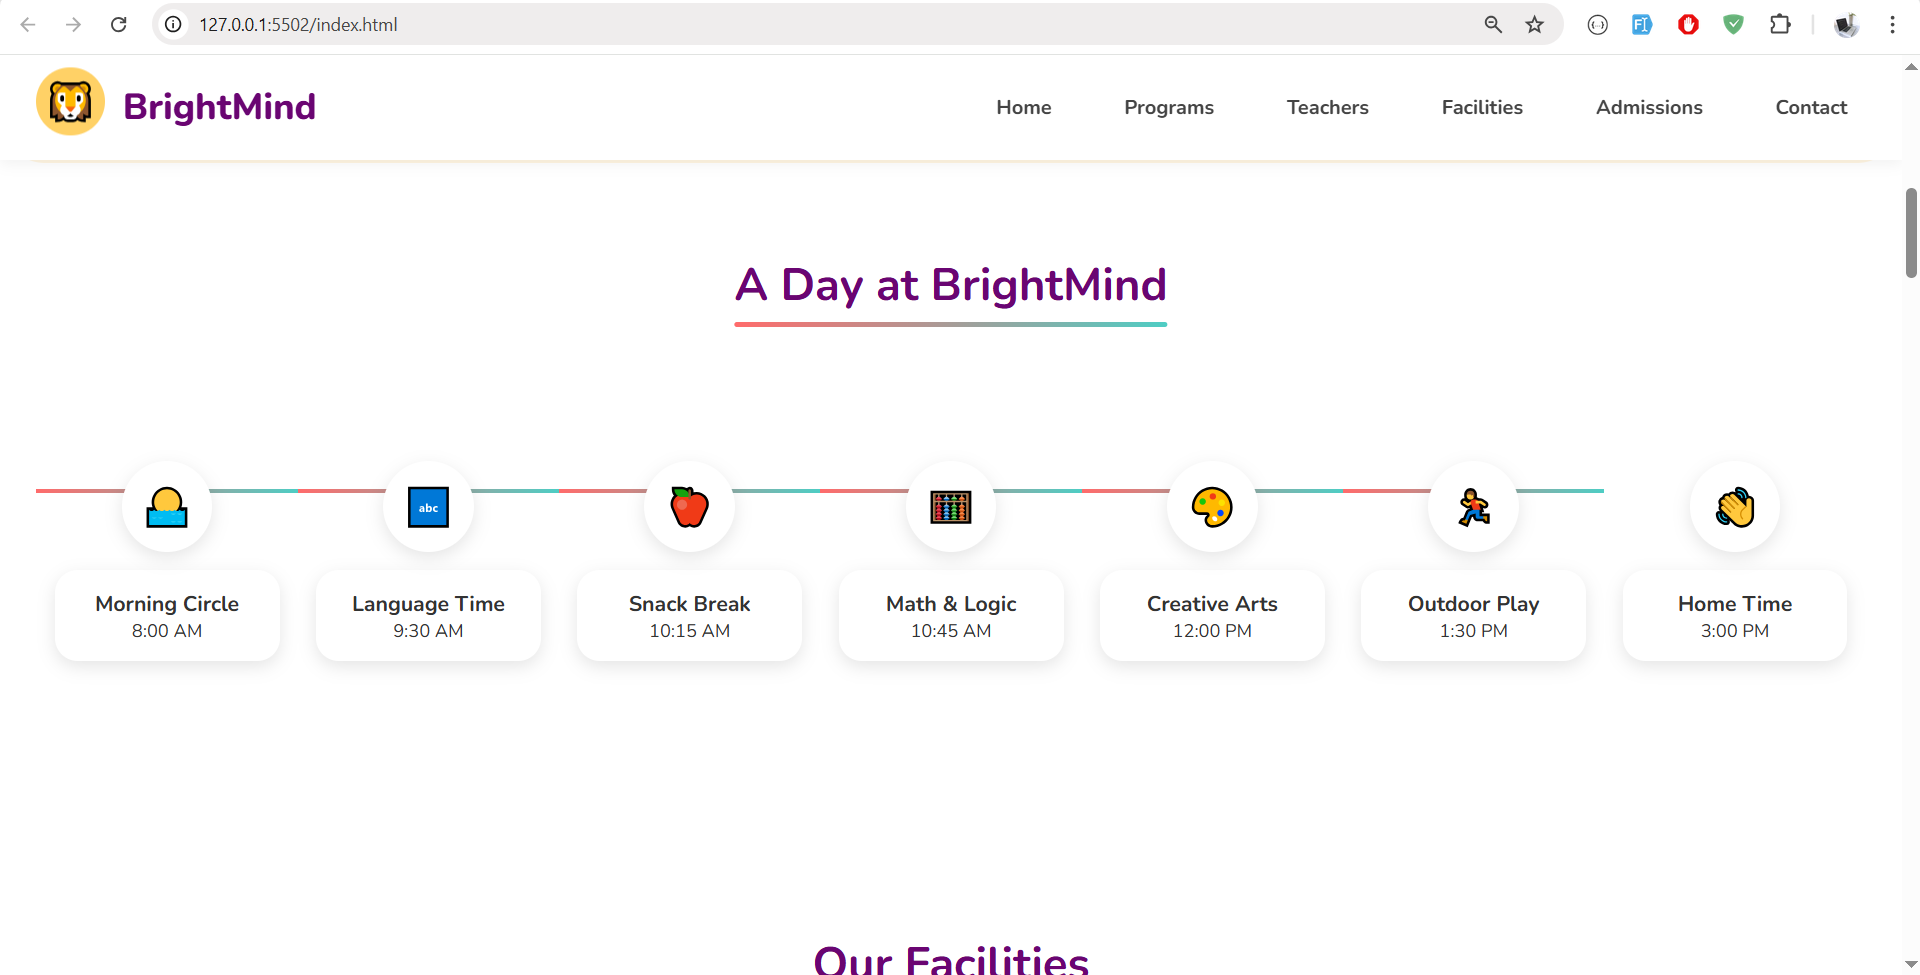Click the BrightMind lion logo
Image resolution: width=1920 pixels, height=975 pixels.
[x=70, y=102]
